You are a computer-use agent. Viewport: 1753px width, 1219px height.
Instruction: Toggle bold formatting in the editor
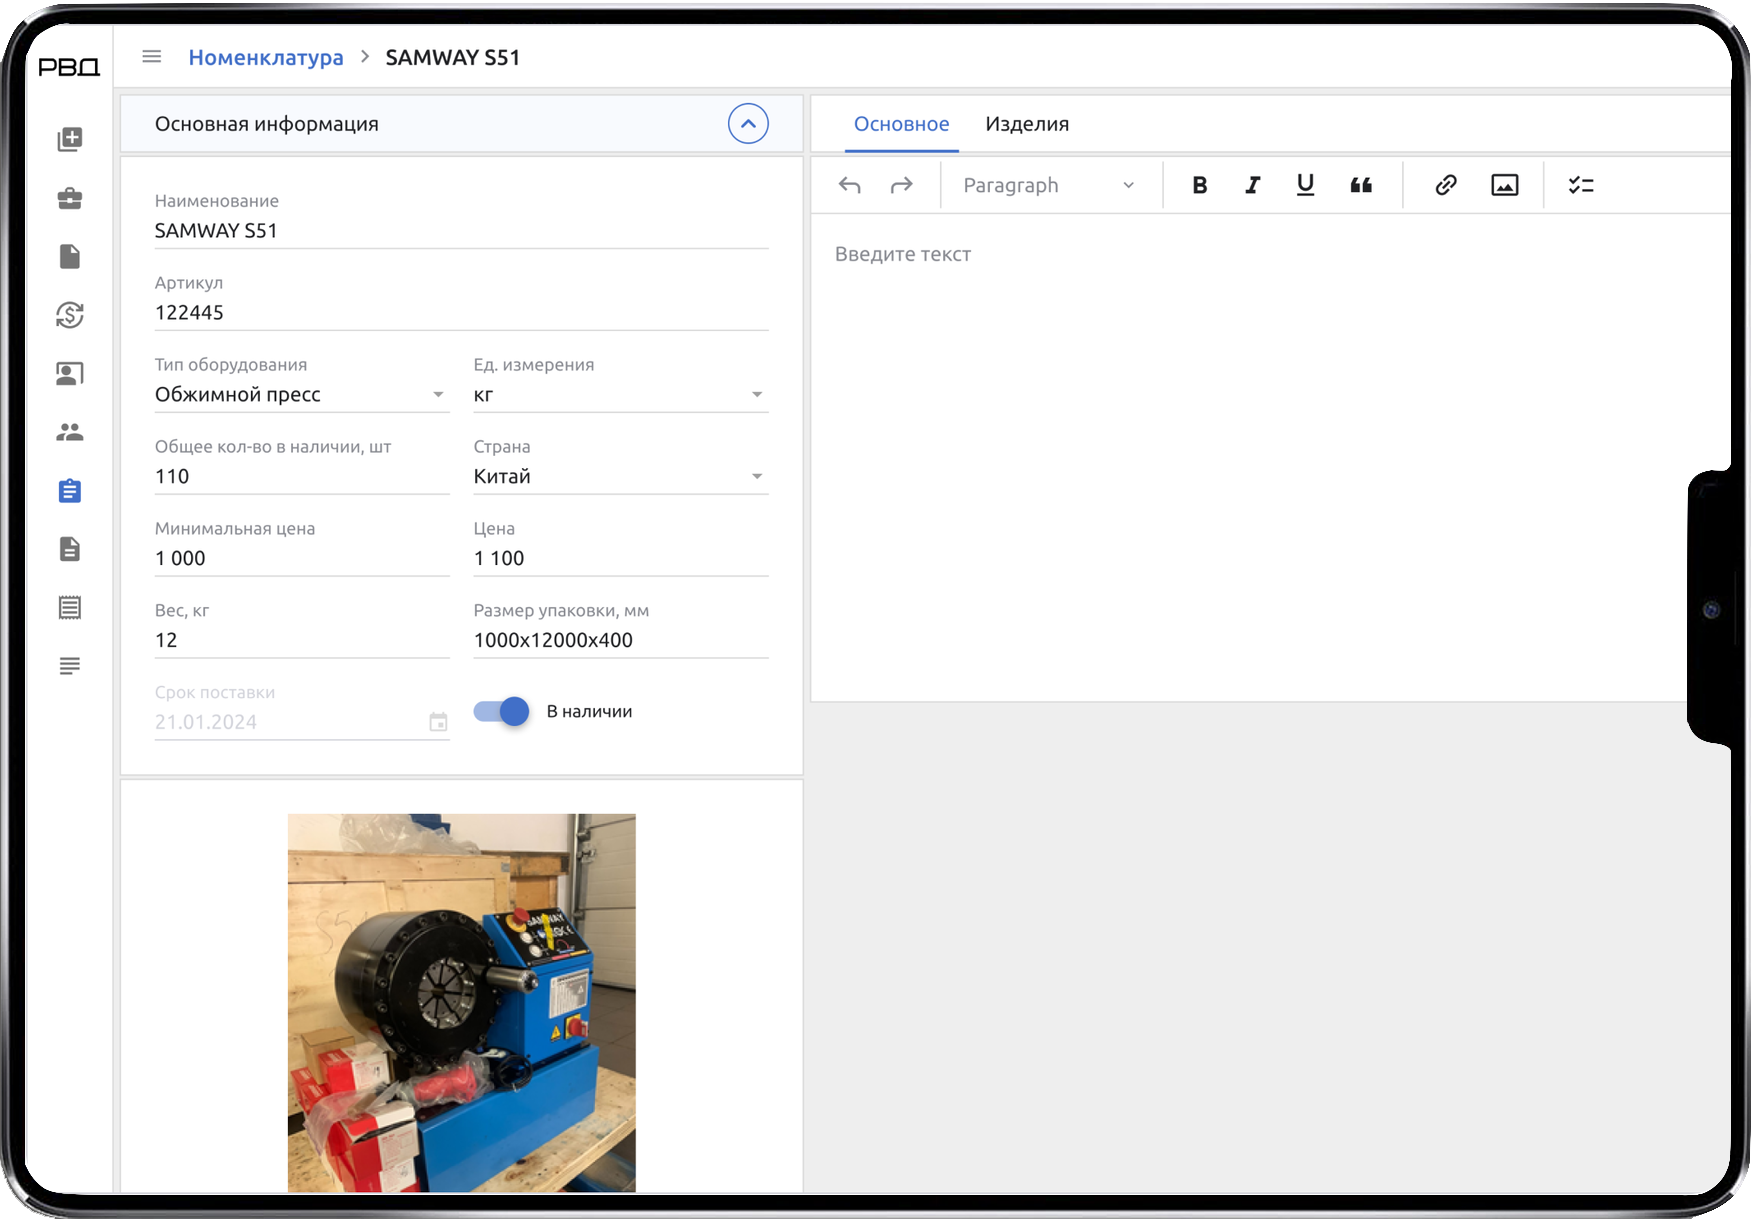(x=1199, y=185)
